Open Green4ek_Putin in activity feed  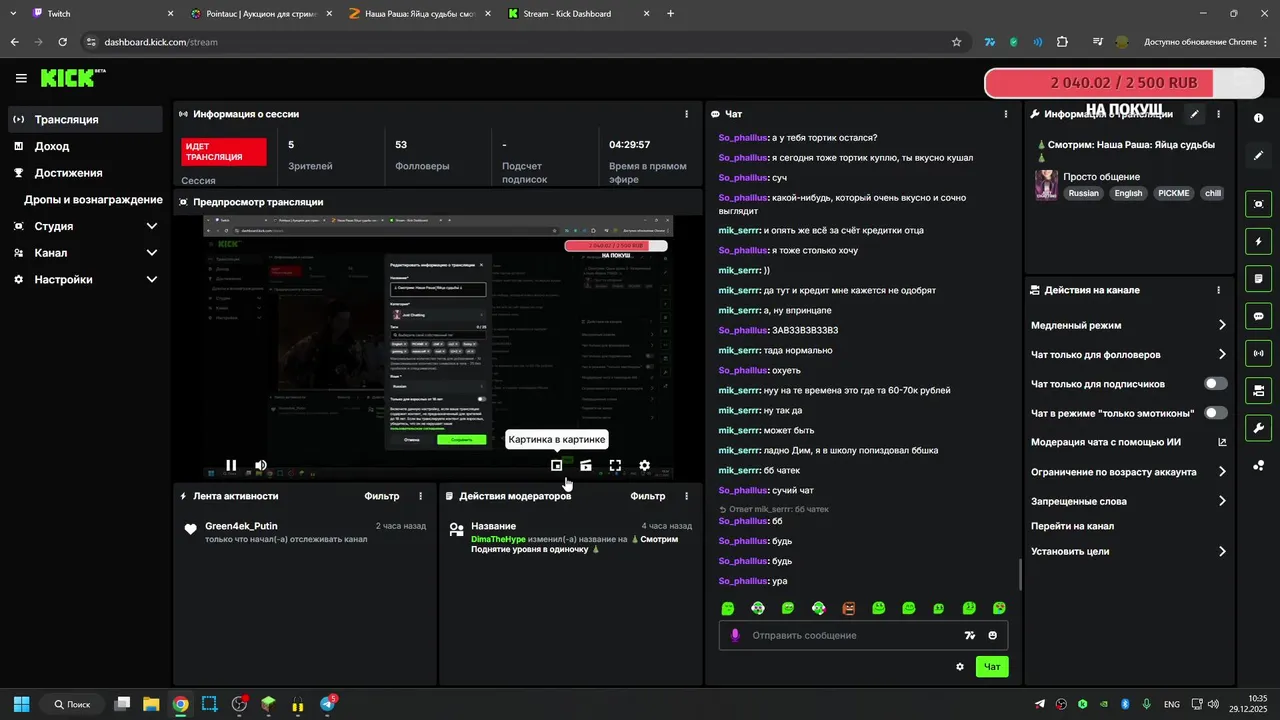(x=241, y=526)
